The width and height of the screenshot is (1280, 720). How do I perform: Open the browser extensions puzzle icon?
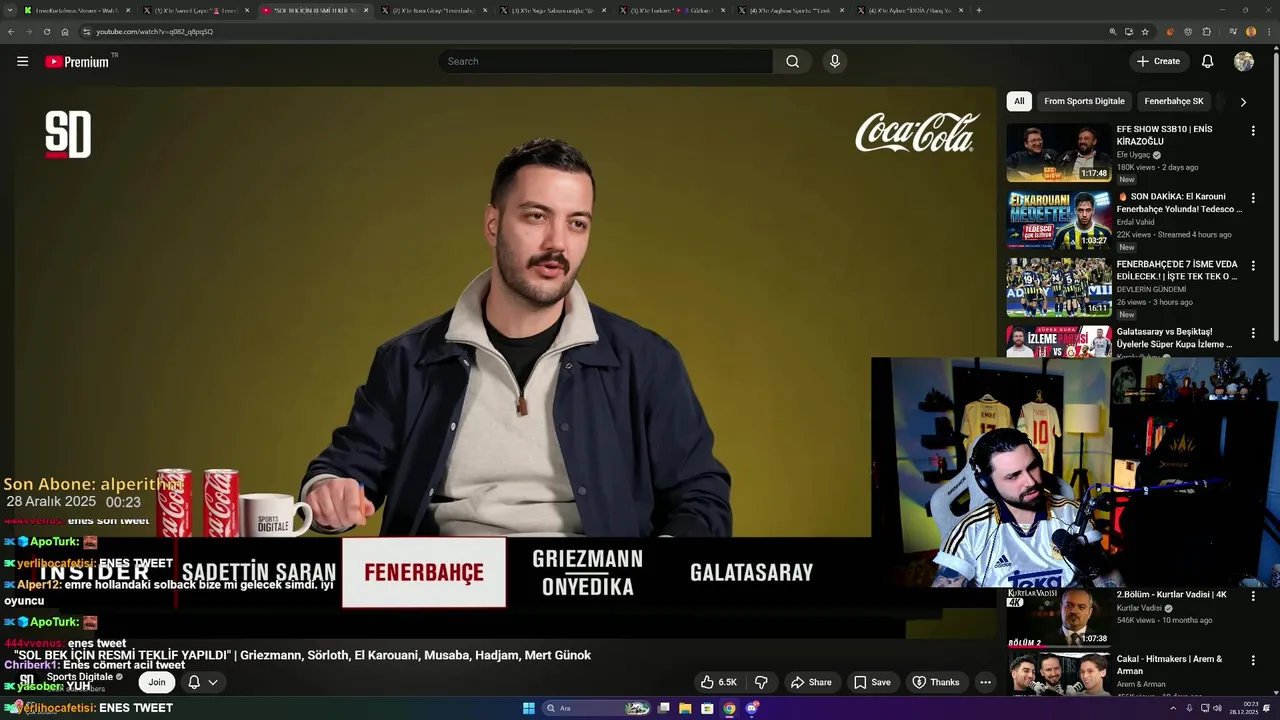(1206, 31)
